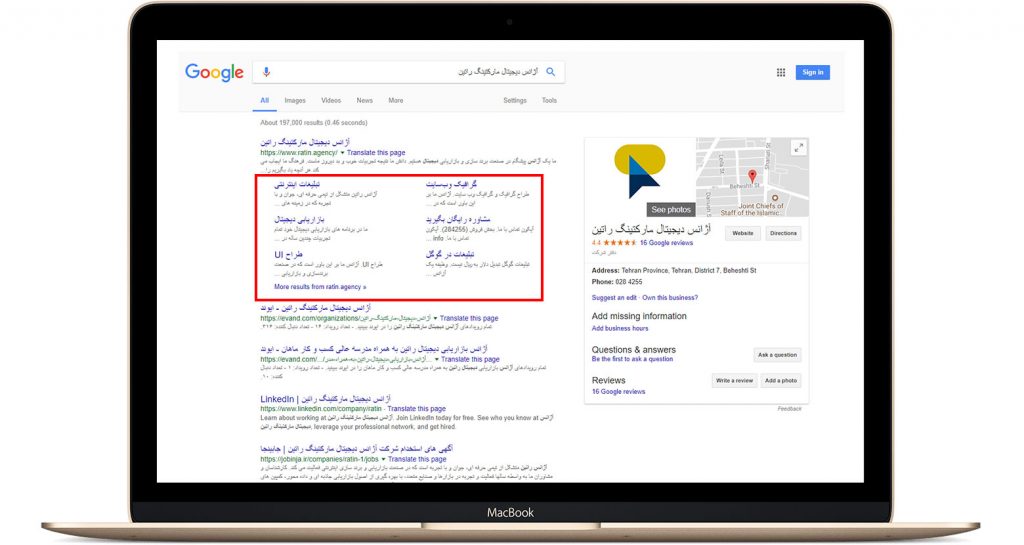Open the Settings menu under the search bar

[x=515, y=101]
